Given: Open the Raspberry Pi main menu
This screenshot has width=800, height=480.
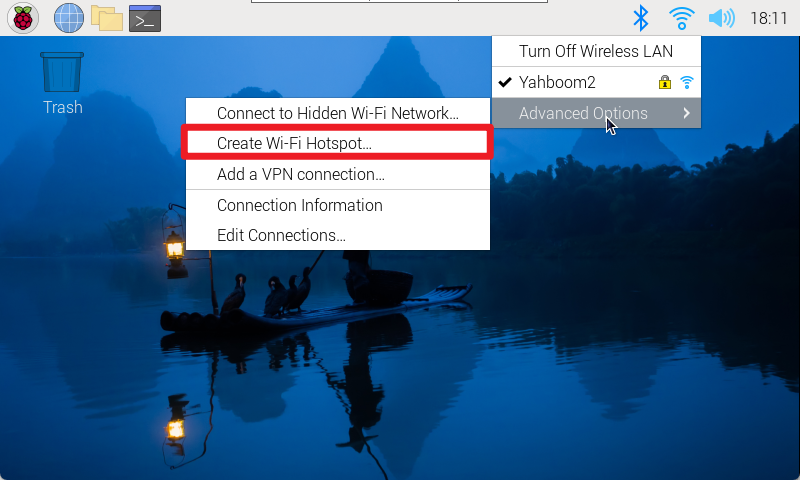Looking at the screenshot, I should coord(23,18).
